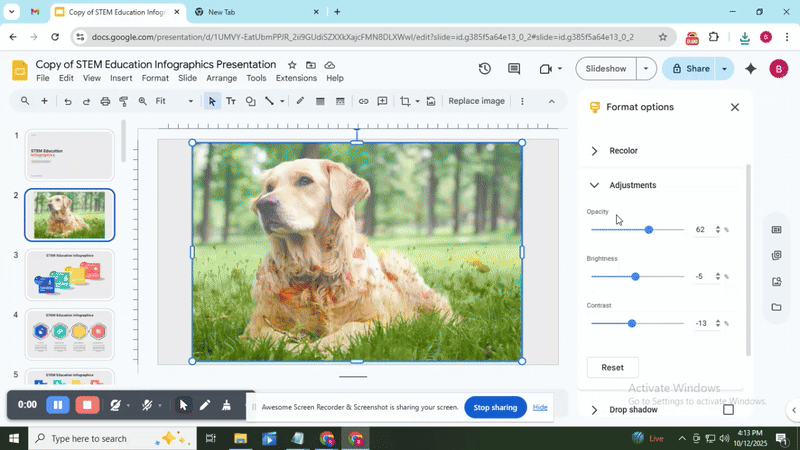Open the Fit zoom level dropdown
800x450 pixels.
pos(175,101)
